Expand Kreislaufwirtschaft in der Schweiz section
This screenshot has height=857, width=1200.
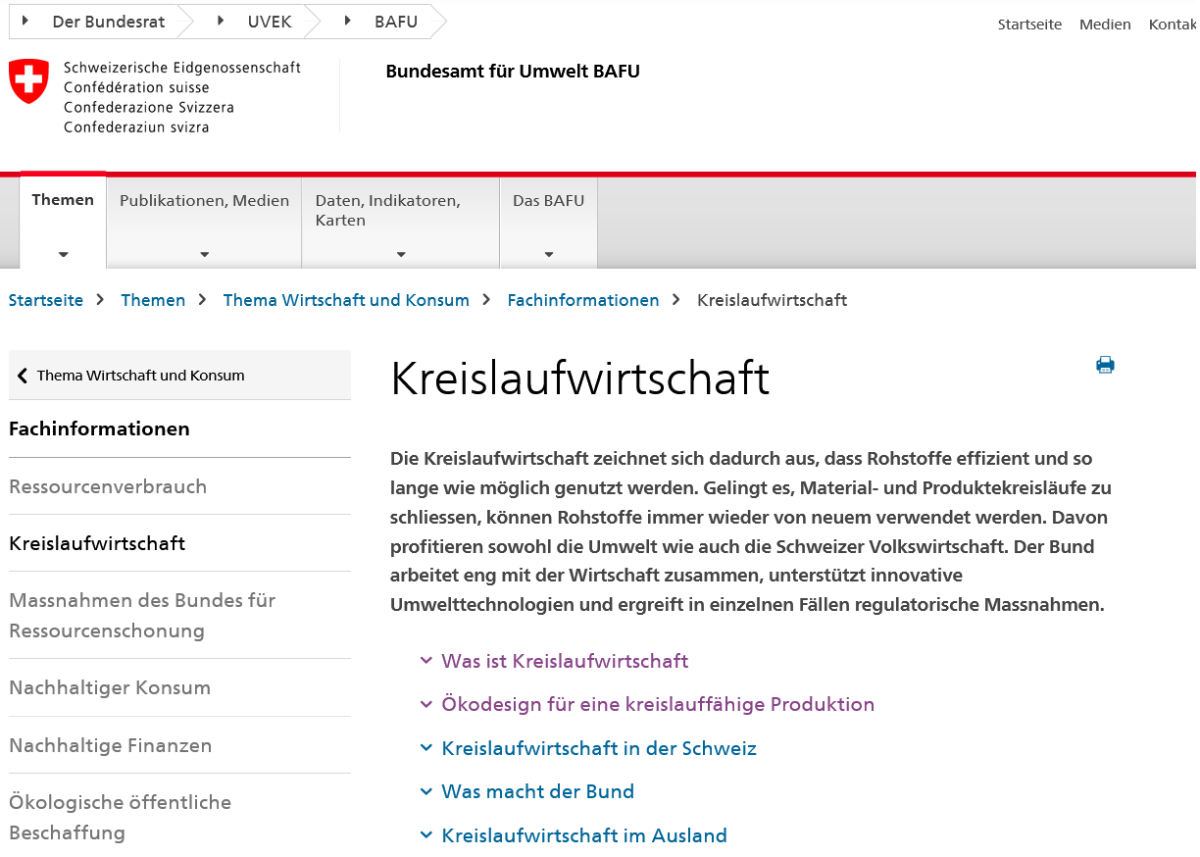click(x=598, y=748)
